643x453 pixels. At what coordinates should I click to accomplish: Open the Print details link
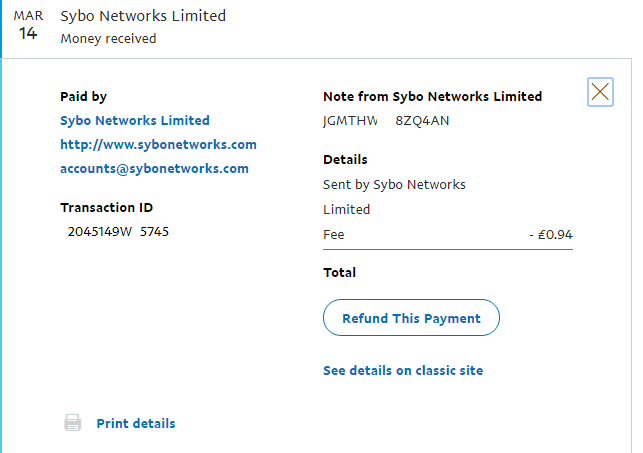click(136, 423)
